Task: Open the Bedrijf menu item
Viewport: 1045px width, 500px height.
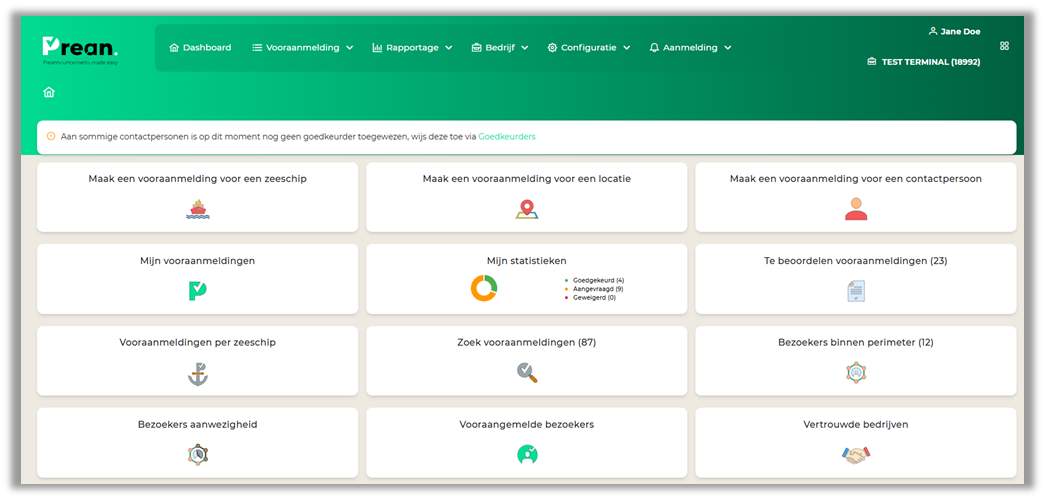Action: click(500, 47)
